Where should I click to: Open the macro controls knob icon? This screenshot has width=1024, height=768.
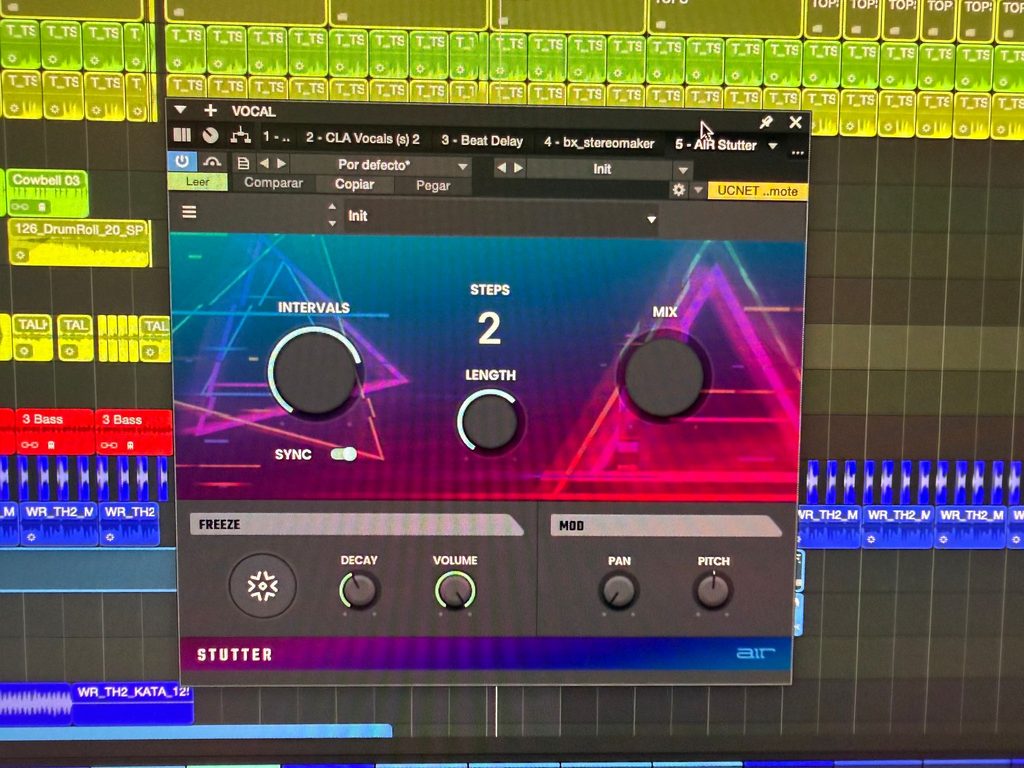coord(210,135)
